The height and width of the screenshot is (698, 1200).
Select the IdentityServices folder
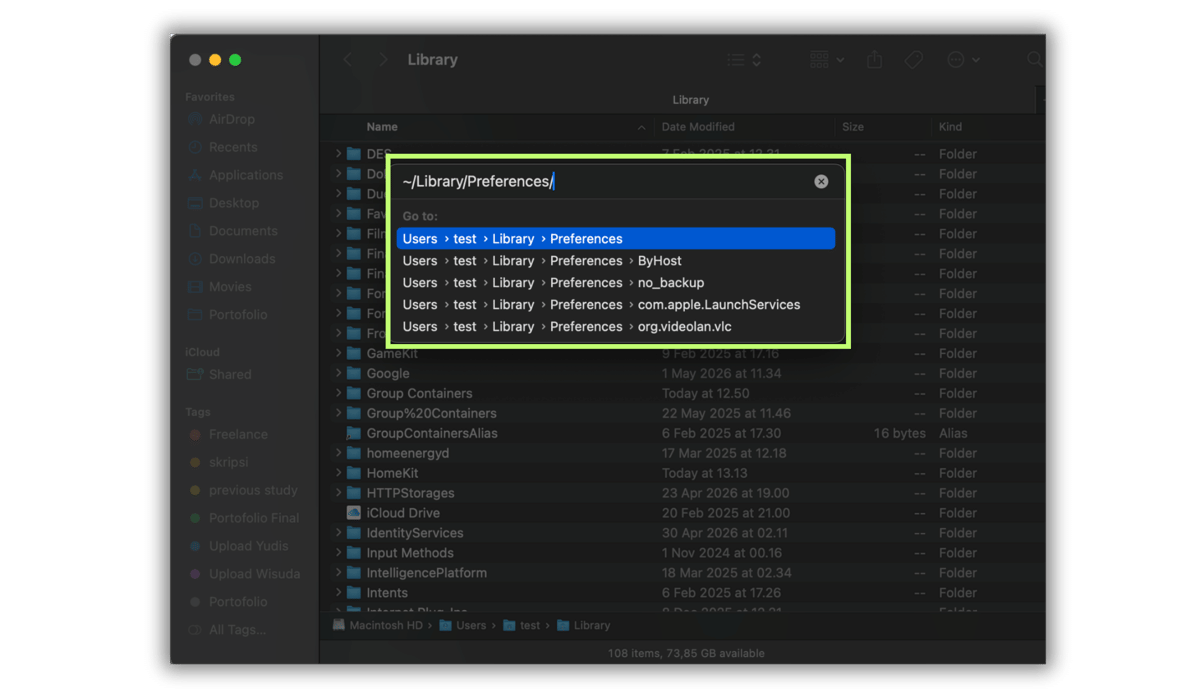tap(682, 533)
